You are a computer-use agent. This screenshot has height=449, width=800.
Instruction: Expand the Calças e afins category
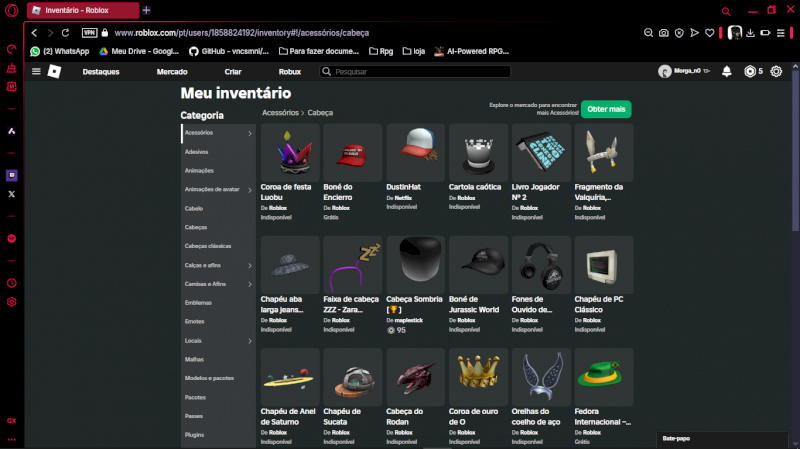pyautogui.click(x=250, y=265)
